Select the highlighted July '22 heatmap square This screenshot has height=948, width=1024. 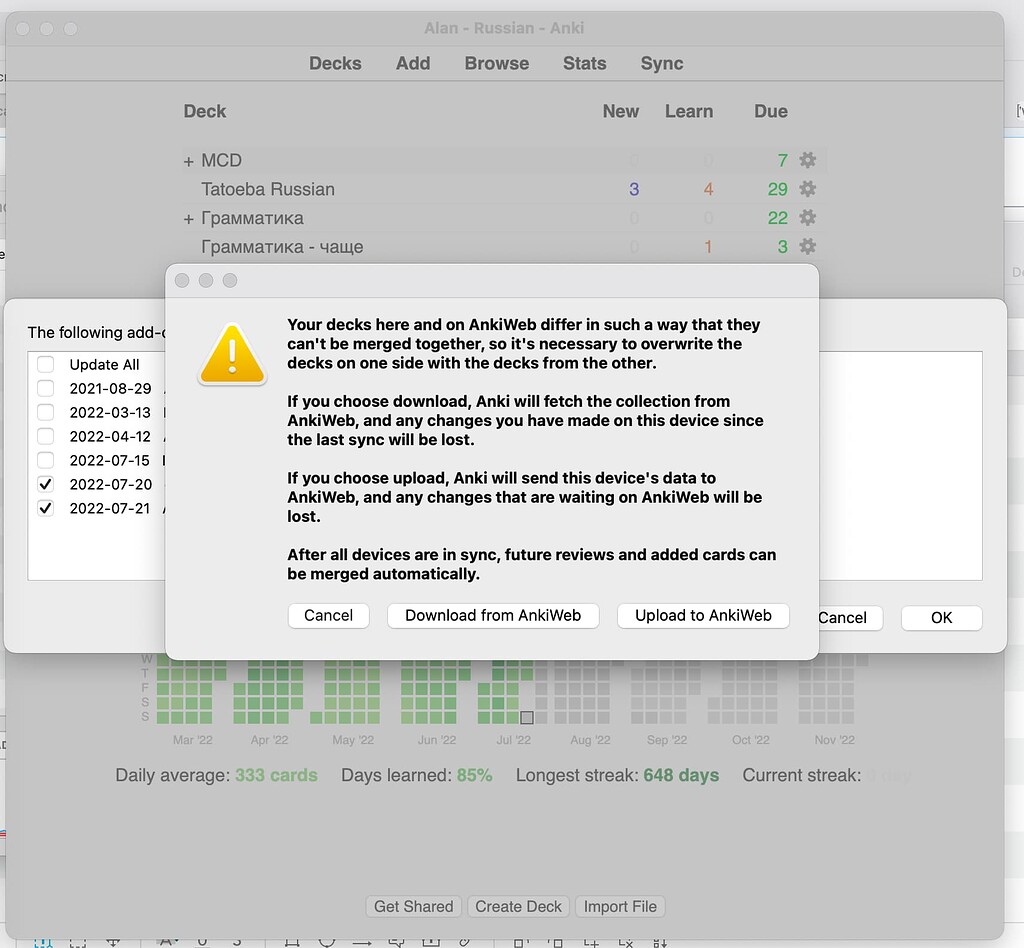tap(527, 717)
